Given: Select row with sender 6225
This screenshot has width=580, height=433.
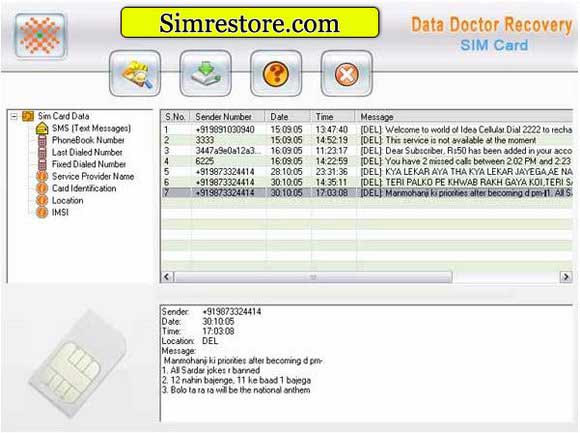Looking at the screenshot, I should click(367, 161).
